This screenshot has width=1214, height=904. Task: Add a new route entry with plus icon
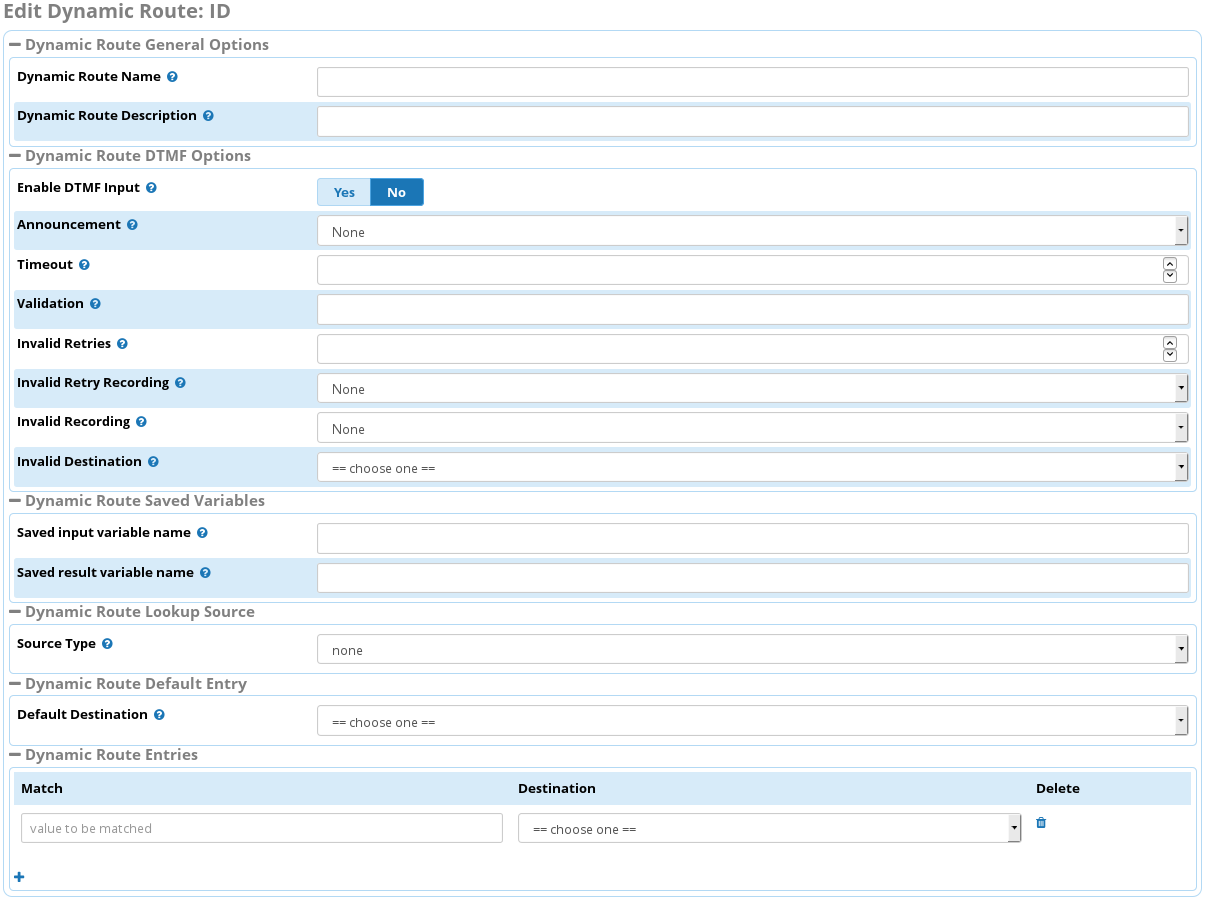[19, 877]
